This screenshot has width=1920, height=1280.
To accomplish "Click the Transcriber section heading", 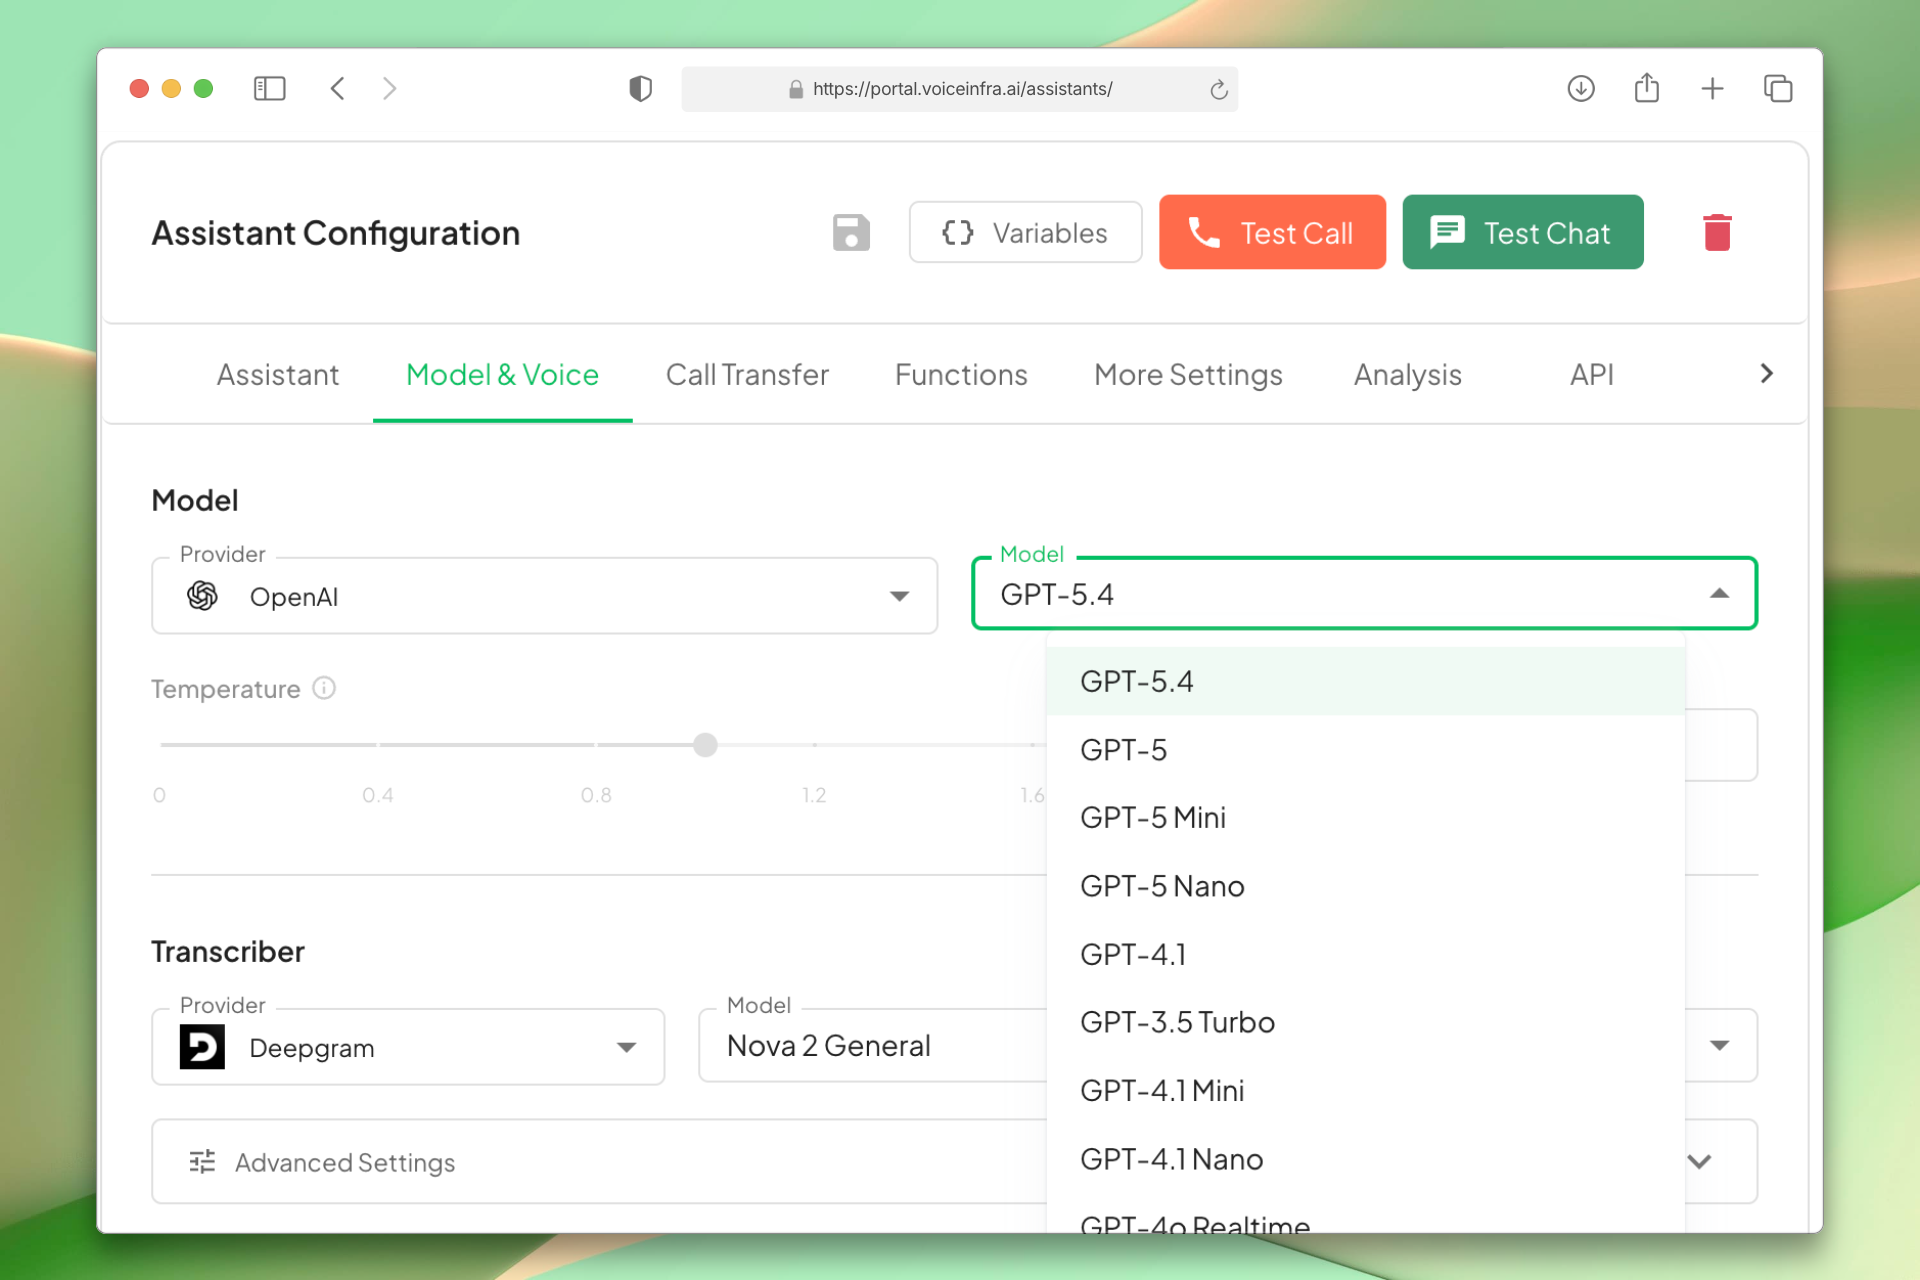I will (228, 952).
